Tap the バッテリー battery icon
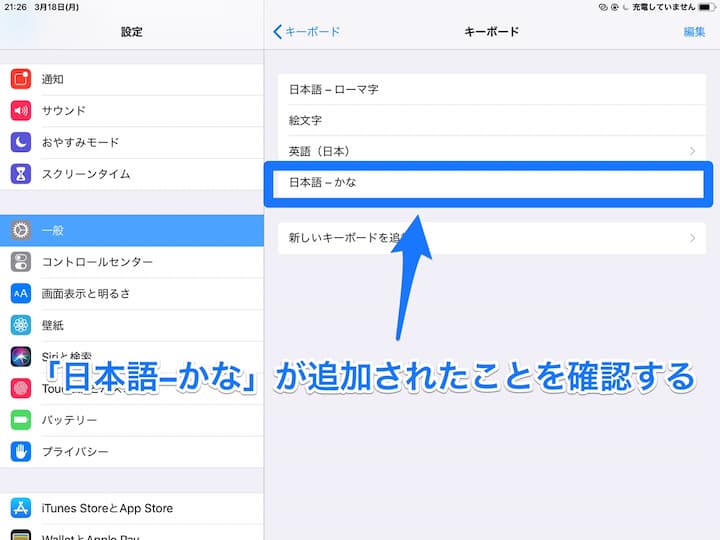 point(21,420)
